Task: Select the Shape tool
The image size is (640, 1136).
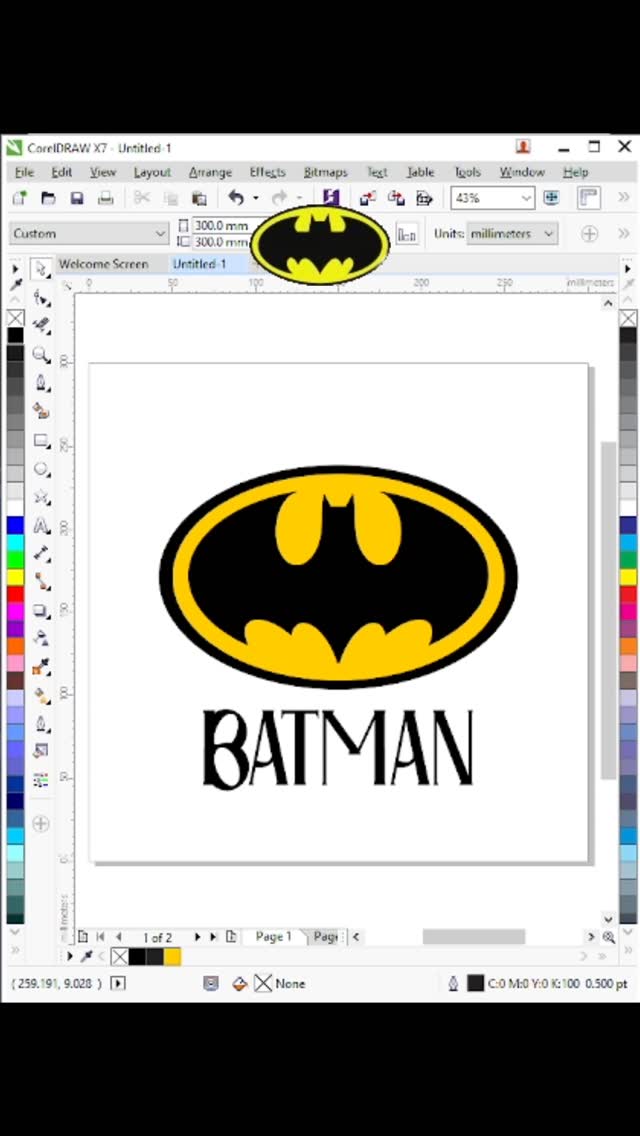Action: click(41, 297)
